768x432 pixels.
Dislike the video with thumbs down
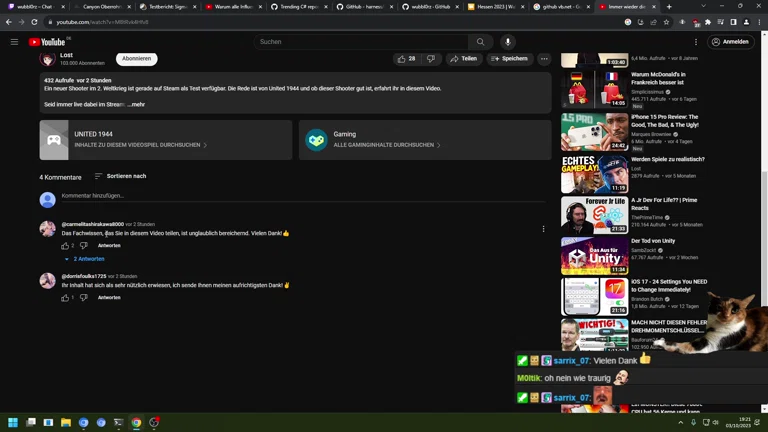[x=431, y=59]
